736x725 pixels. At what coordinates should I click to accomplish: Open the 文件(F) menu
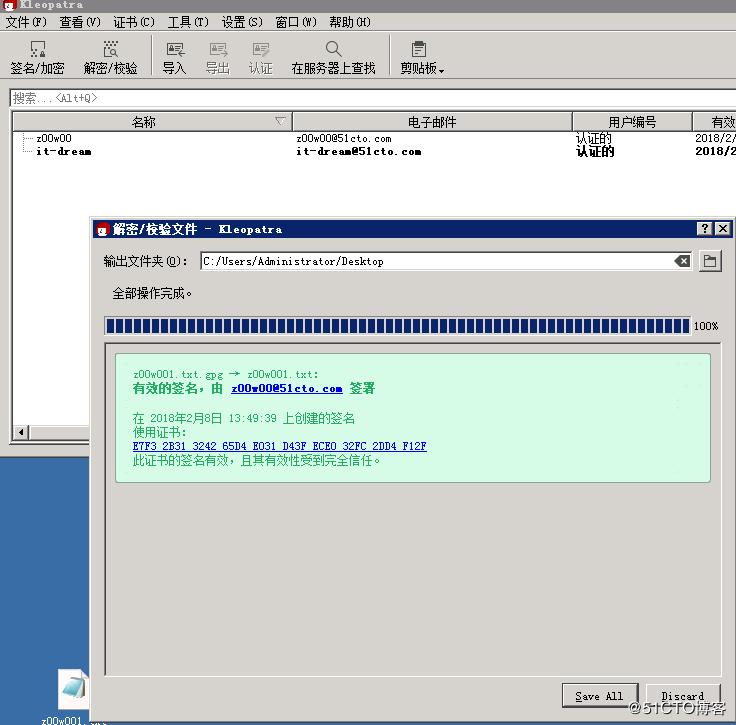click(x=26, y=21)
